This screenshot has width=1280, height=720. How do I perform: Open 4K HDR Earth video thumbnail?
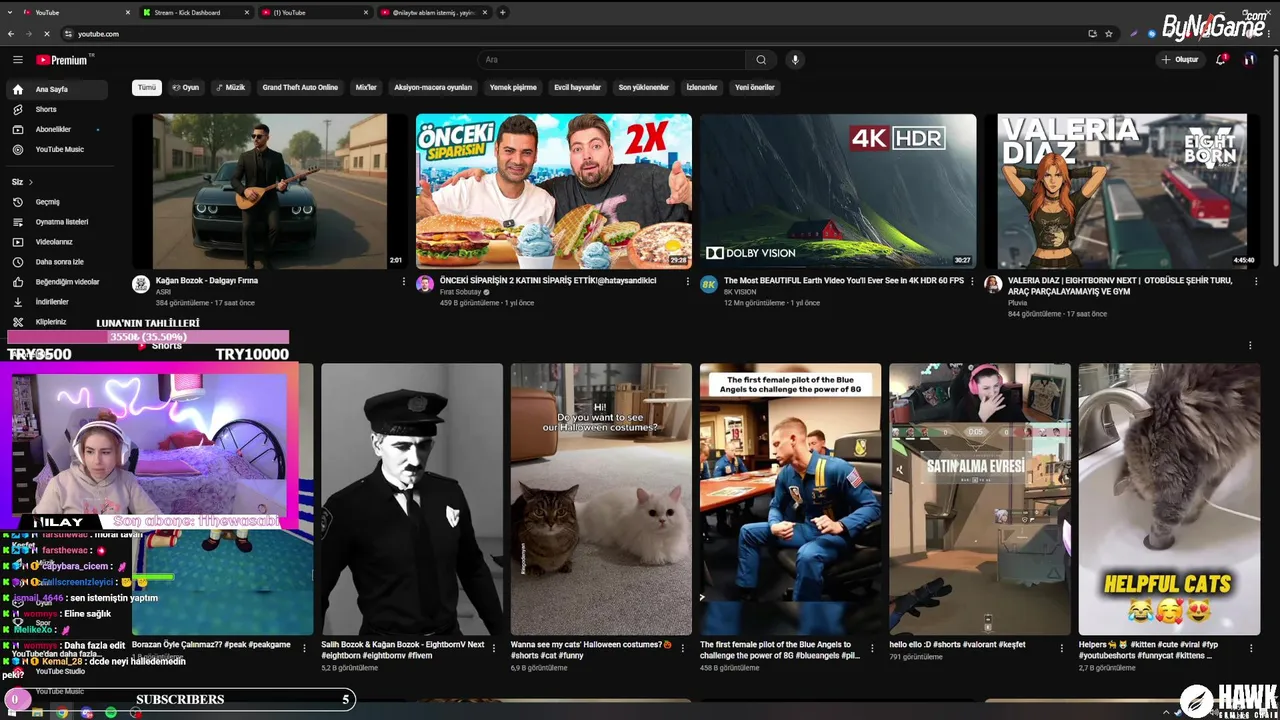click(x=838, y=191)
